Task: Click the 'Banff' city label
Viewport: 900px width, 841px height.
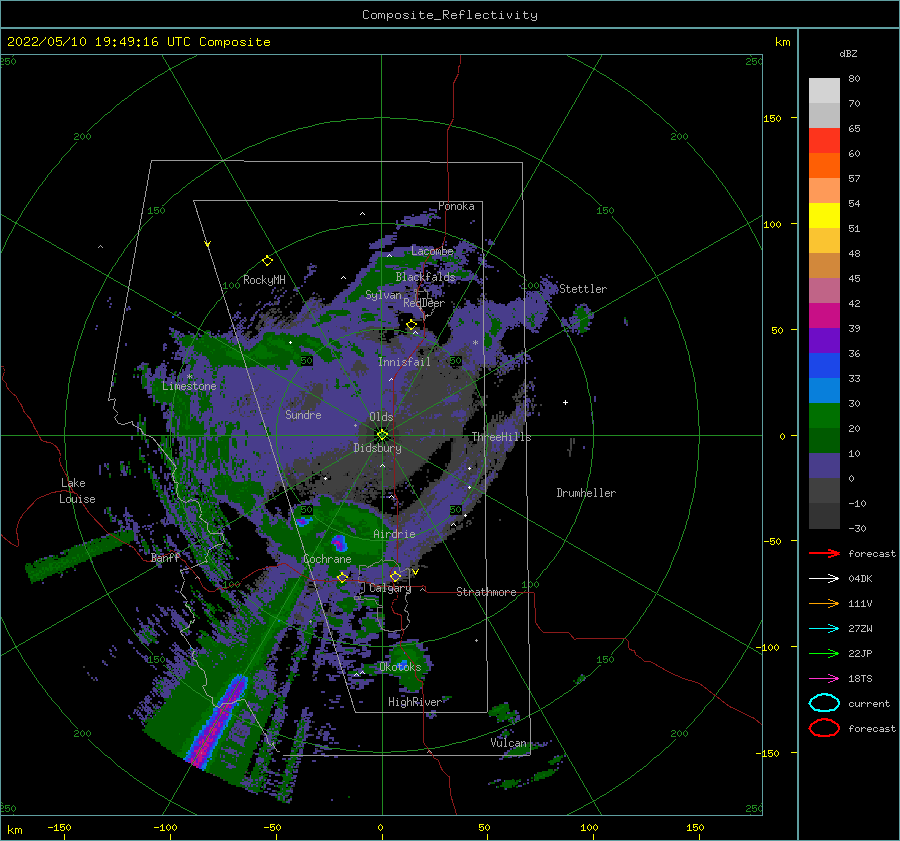Action: 165,557
